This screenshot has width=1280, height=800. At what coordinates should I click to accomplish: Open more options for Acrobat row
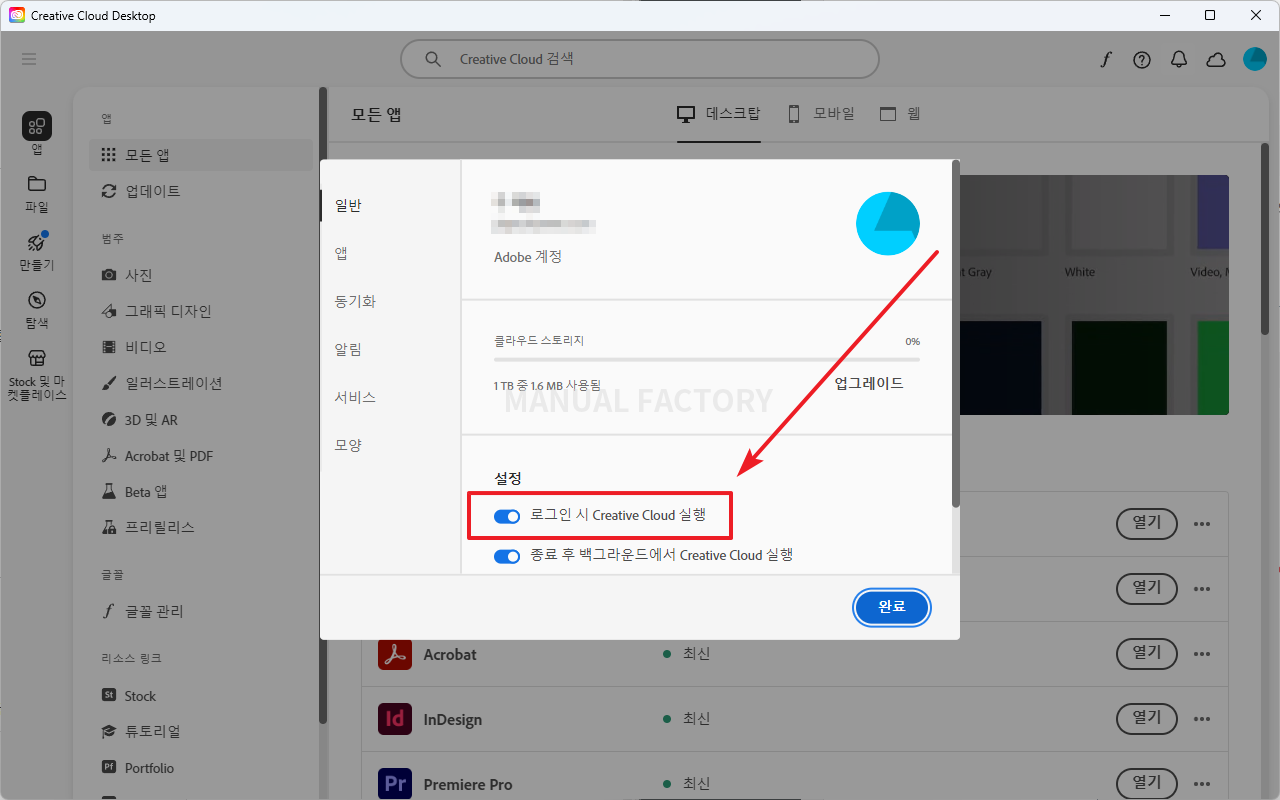pyautogui.click(x=1202, y=654)
